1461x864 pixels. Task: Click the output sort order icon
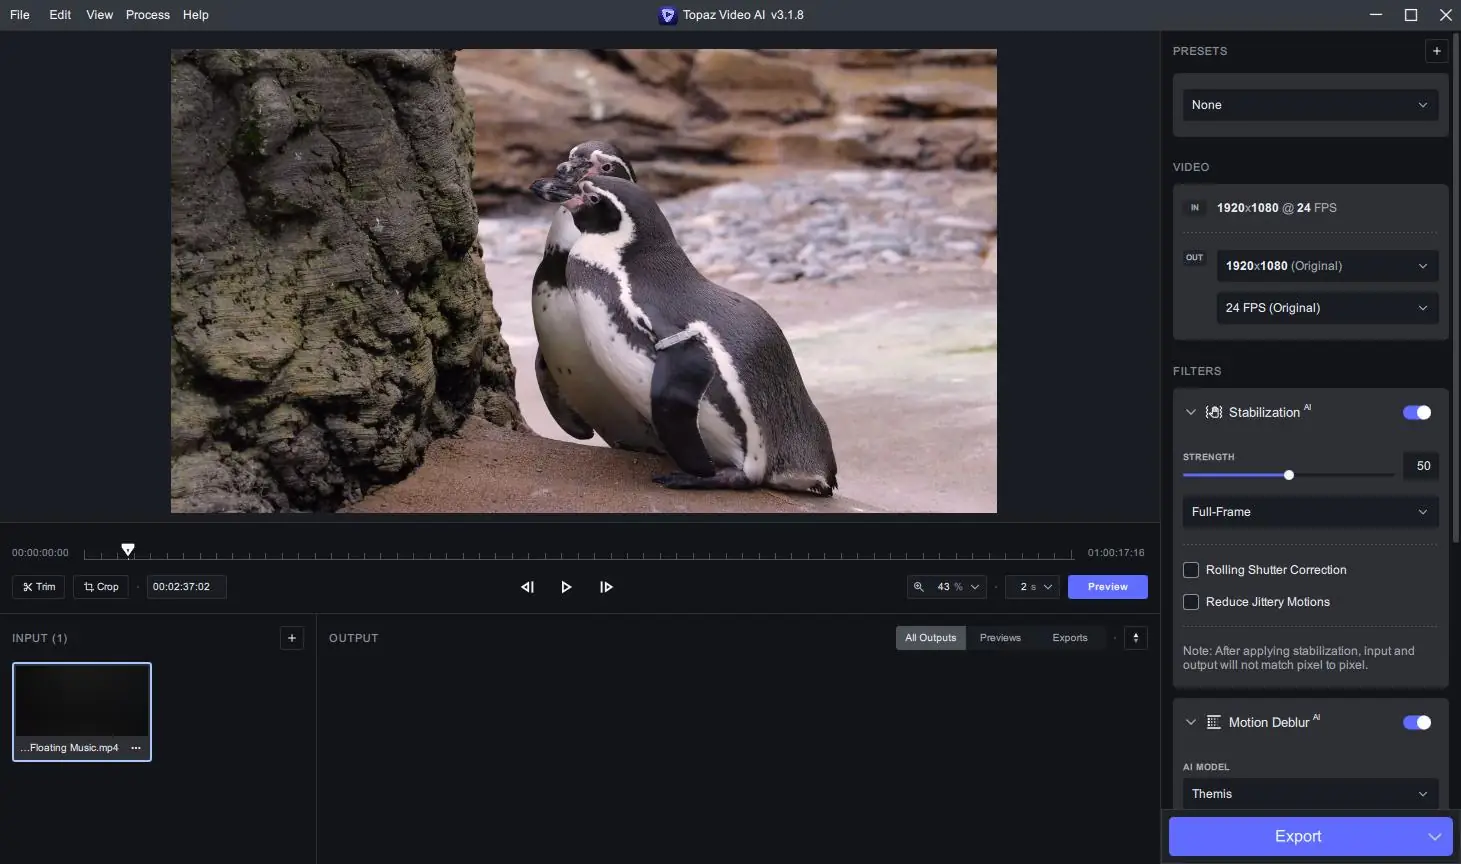pos(1136,638)
